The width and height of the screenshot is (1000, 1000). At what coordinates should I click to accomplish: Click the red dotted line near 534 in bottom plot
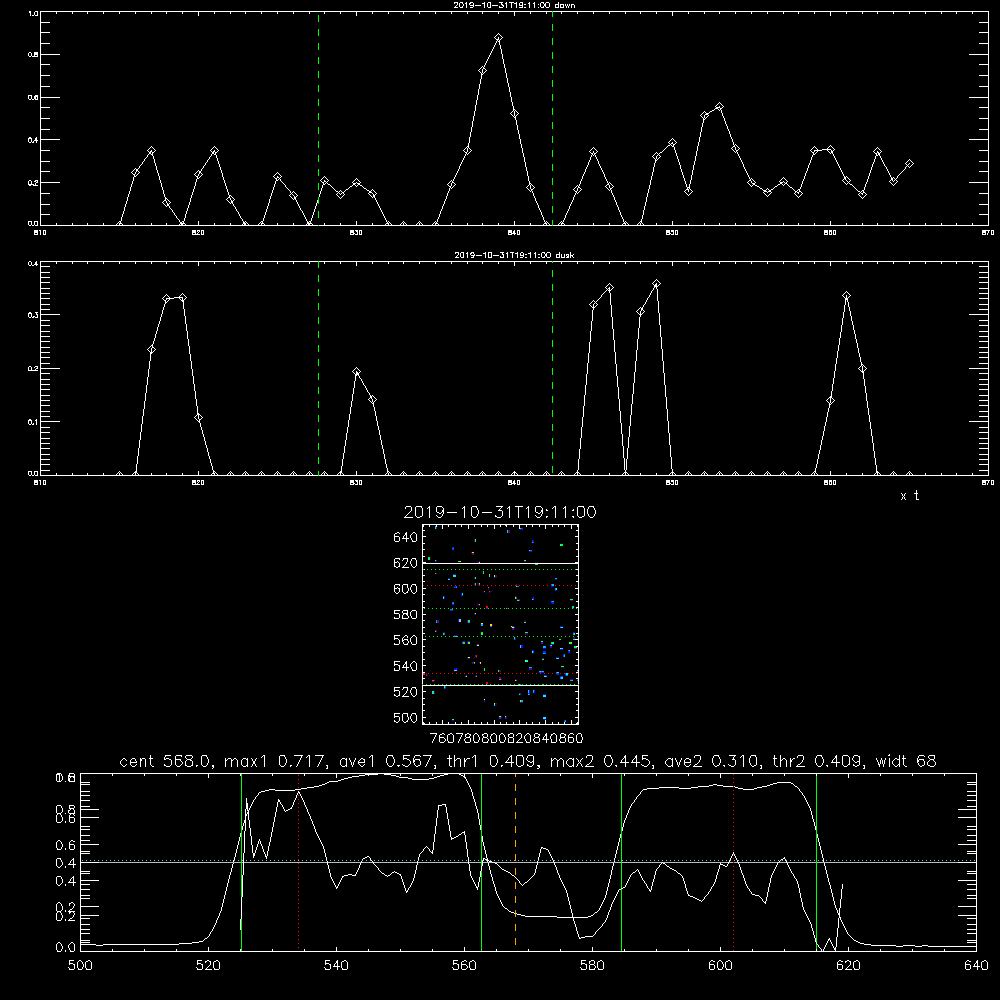[298, 861]
